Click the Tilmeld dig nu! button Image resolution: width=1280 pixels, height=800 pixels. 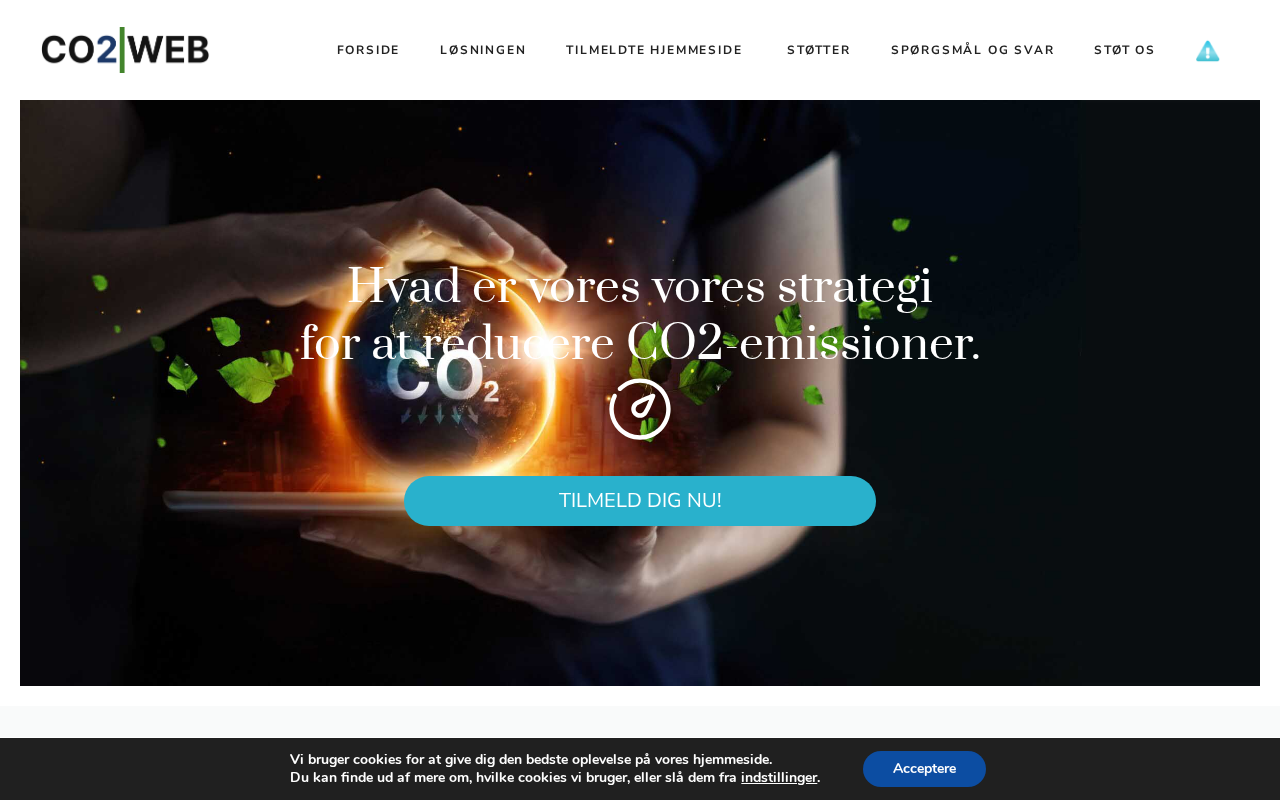[640, 501]
